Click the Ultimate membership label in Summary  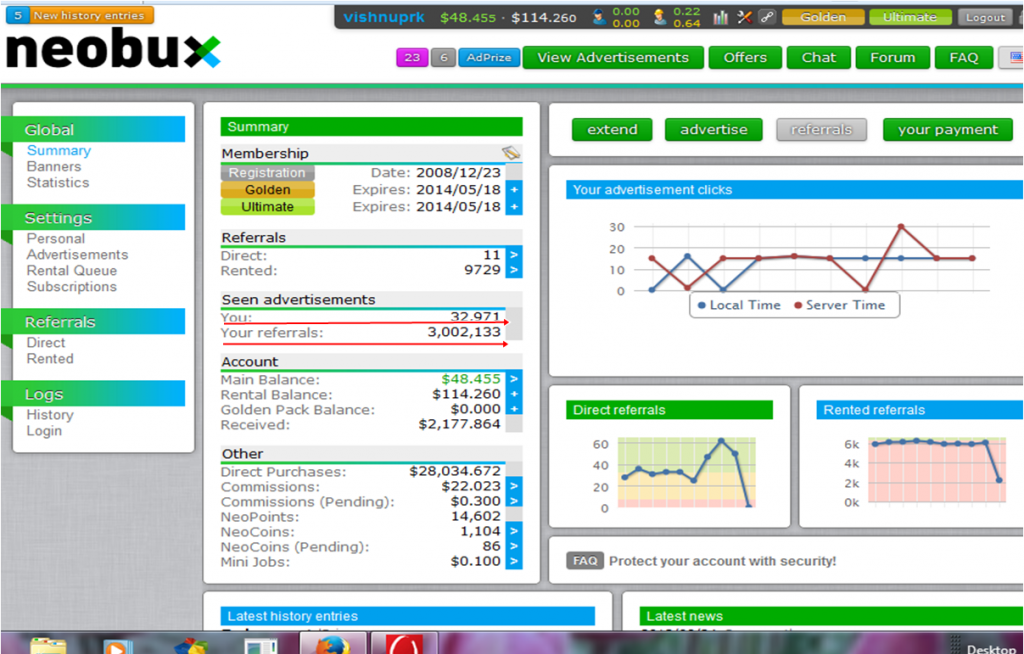pyautogui.click(x=268, y=206)
